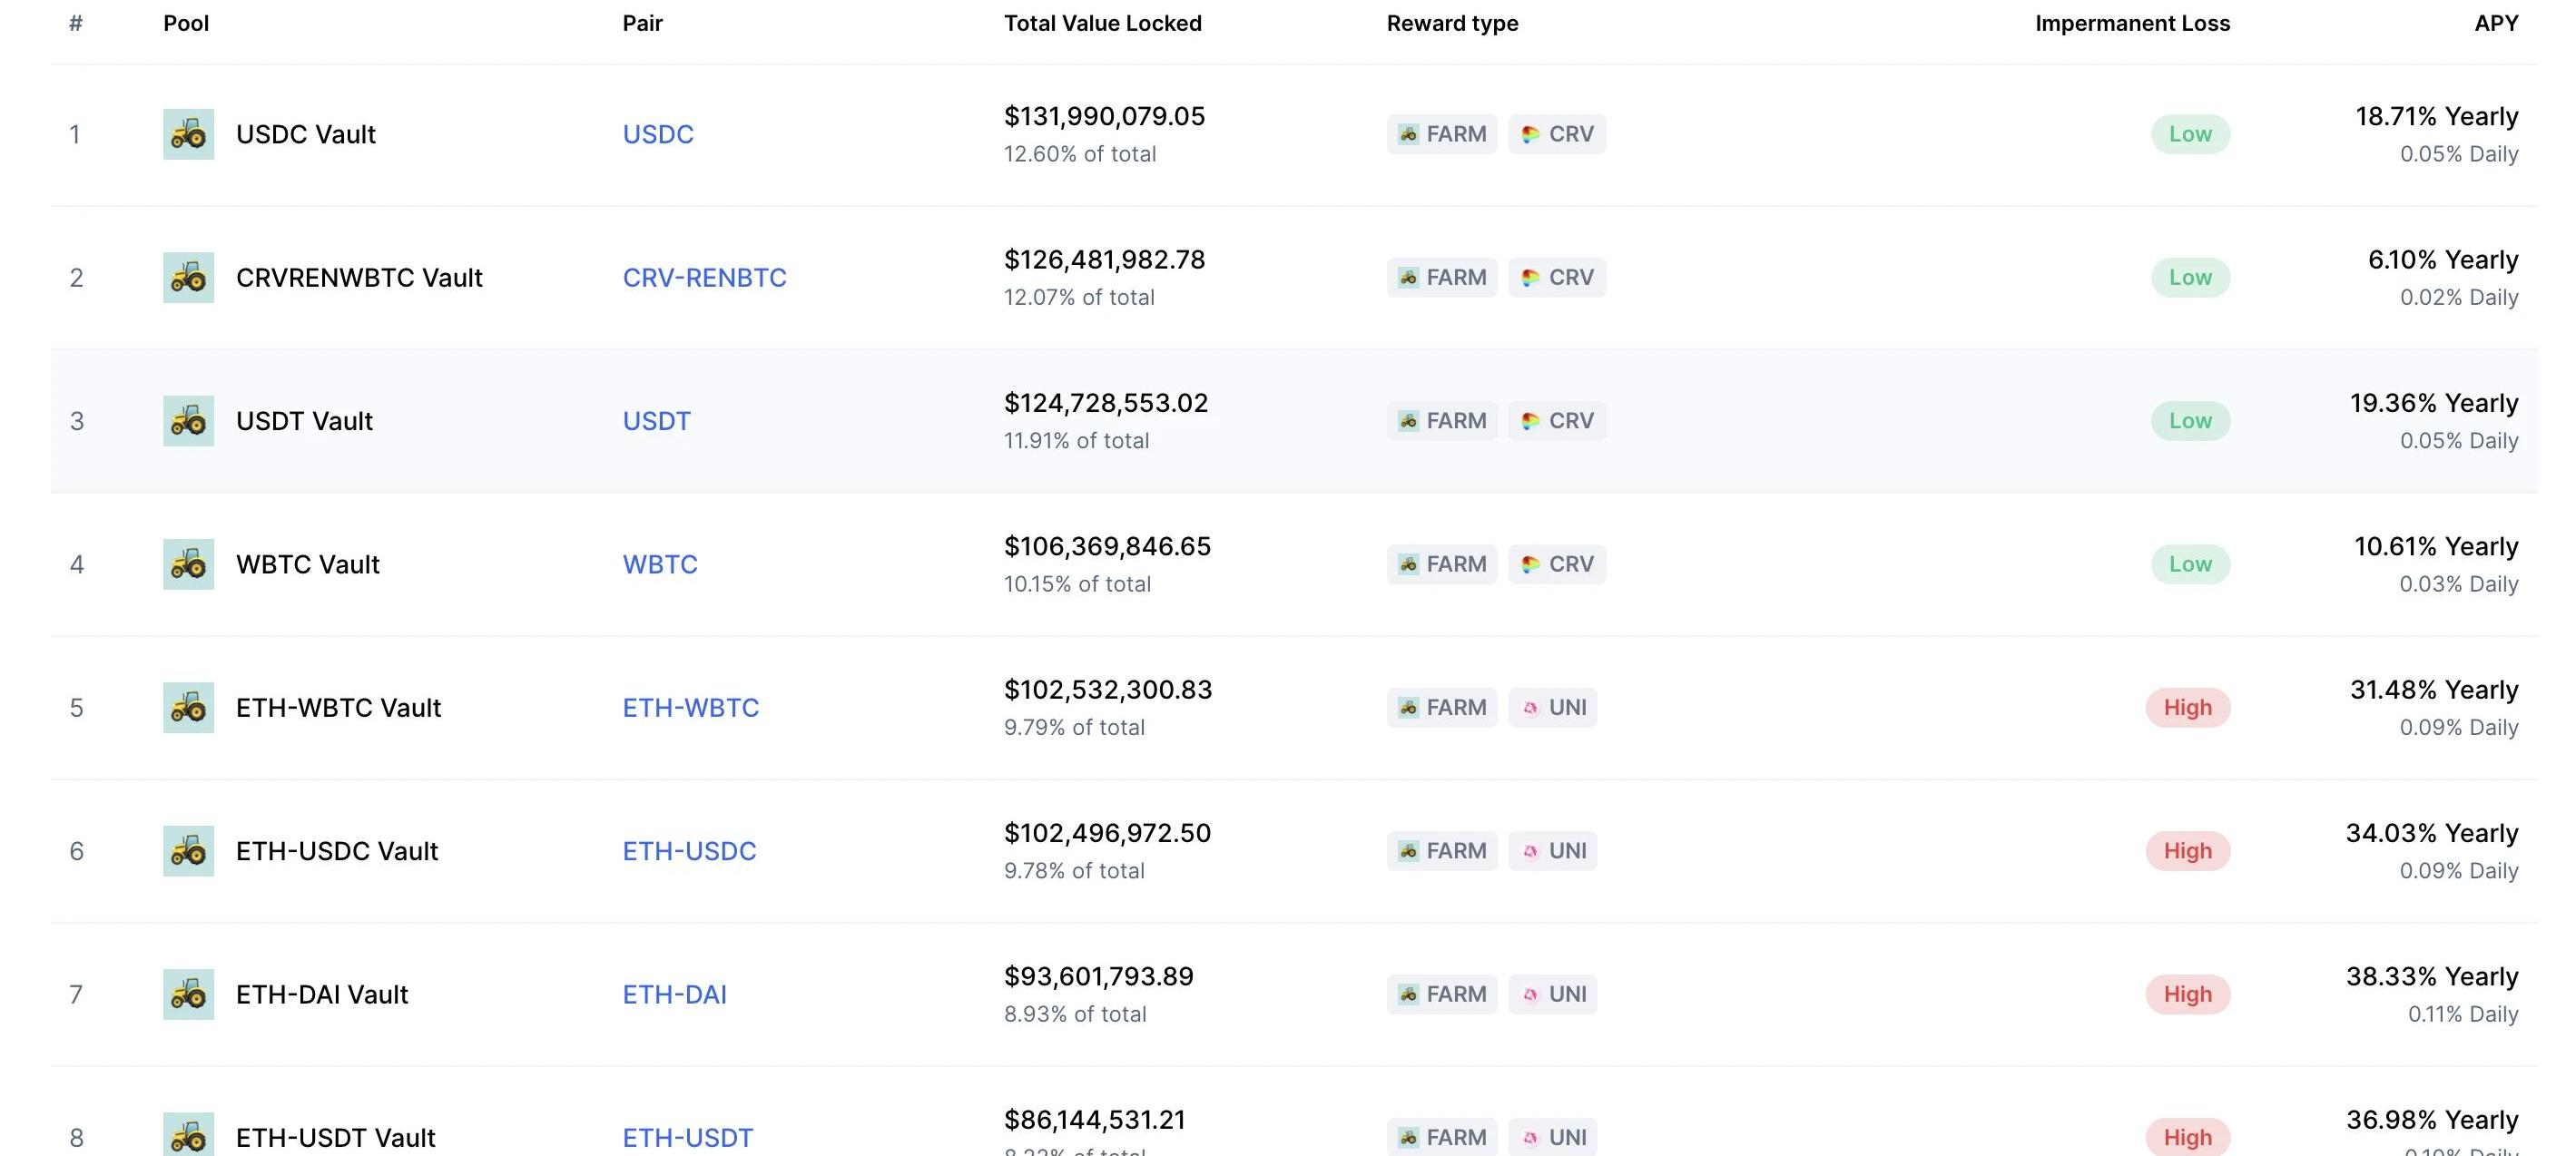Click the Low badge in USDT row
The height and width of the screenshot is (1156, 2576).
(2190, 421)
